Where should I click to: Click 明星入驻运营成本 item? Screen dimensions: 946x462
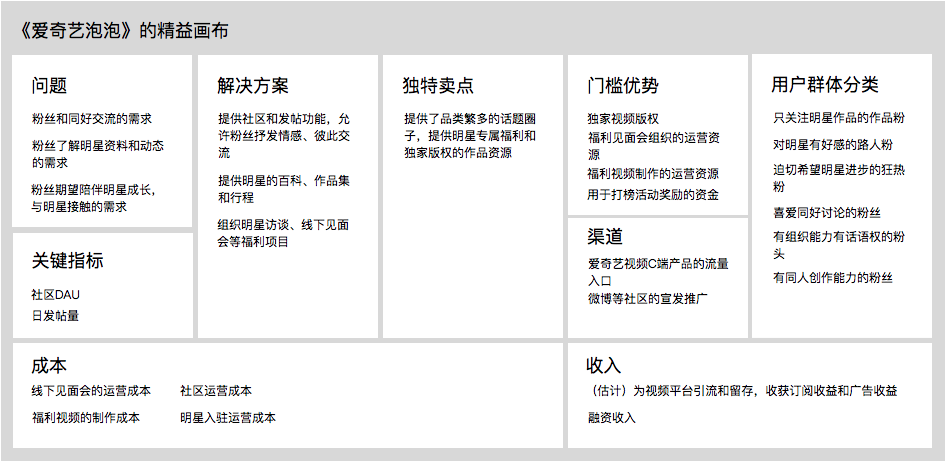(x=229, y=418)
